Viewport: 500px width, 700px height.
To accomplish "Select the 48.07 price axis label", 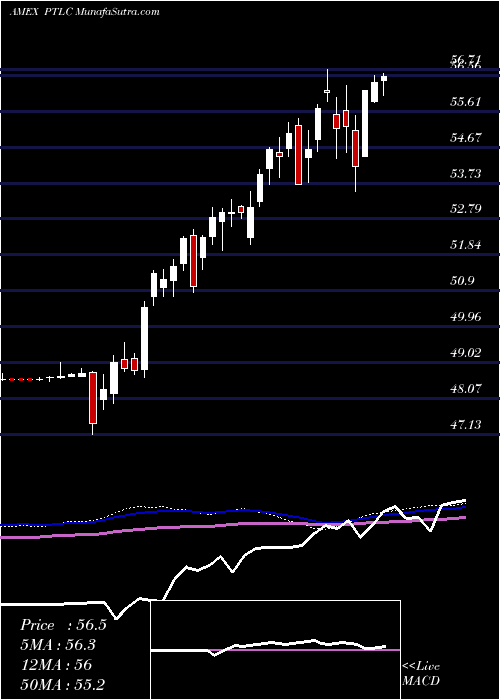I will click(466, 388).
